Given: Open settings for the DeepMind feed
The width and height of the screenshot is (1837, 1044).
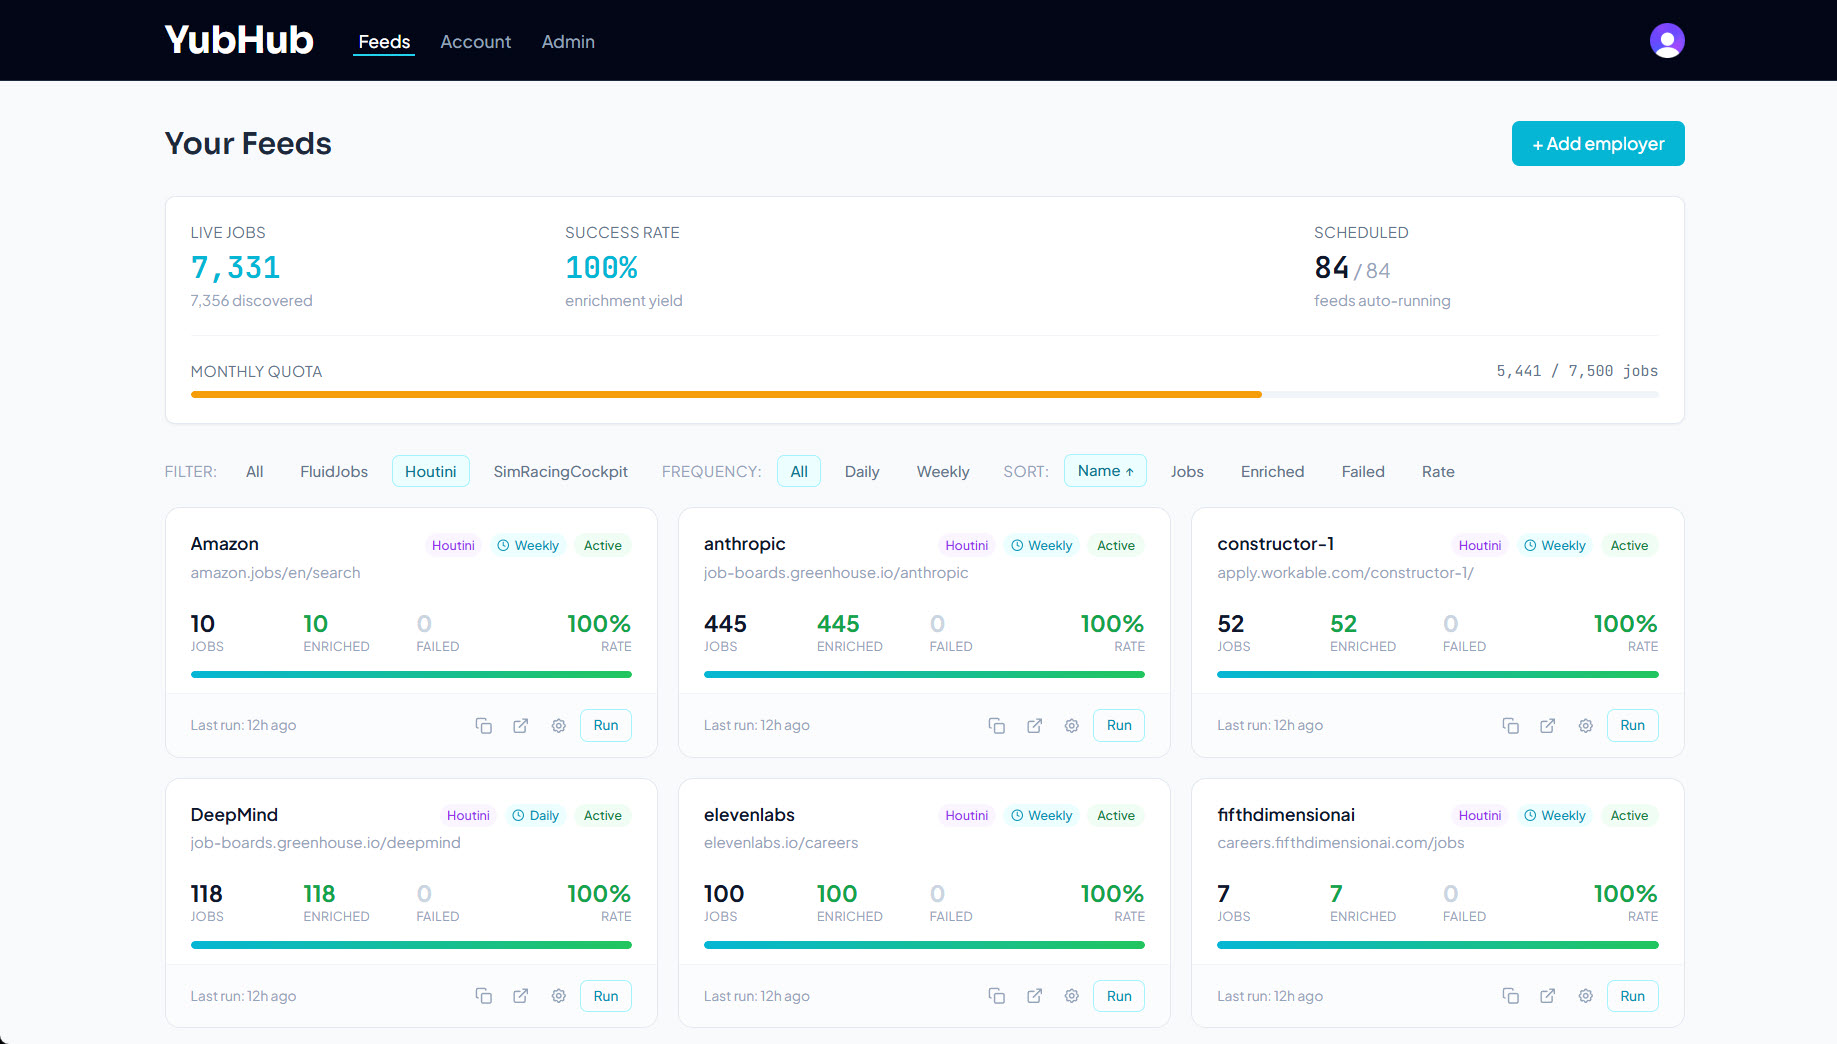Looking at the screenshot, I should [558, 995].
